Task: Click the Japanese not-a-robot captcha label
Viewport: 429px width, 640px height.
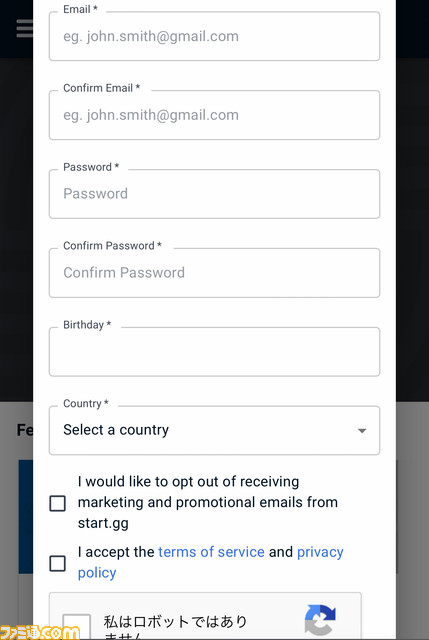Action: point(176,626)
